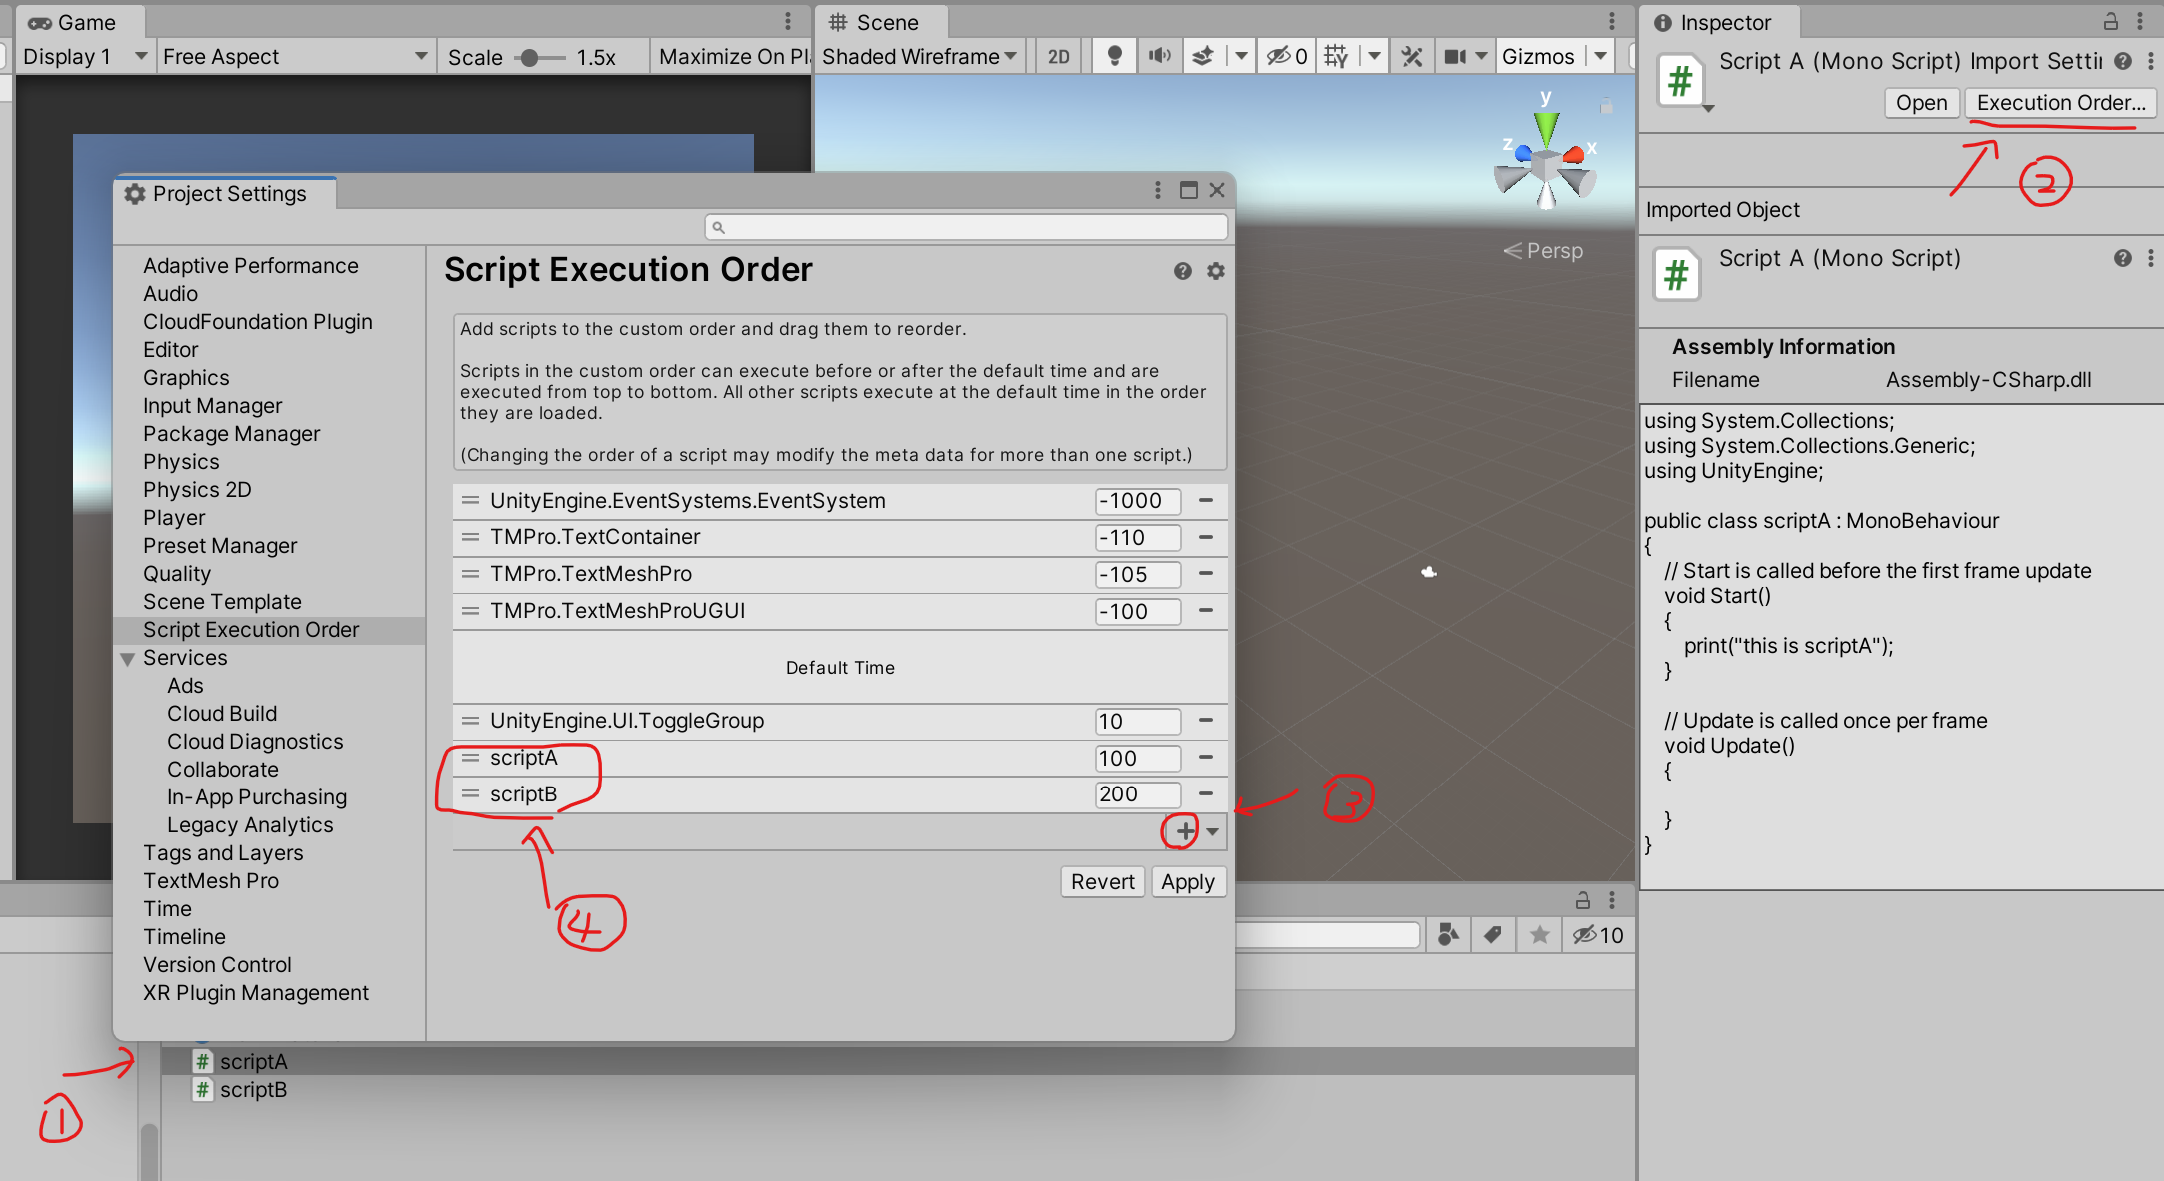Open Shaded Wireframe draw mode dropdown
Screen dimensions: 2164x1181
pos(918,57)
